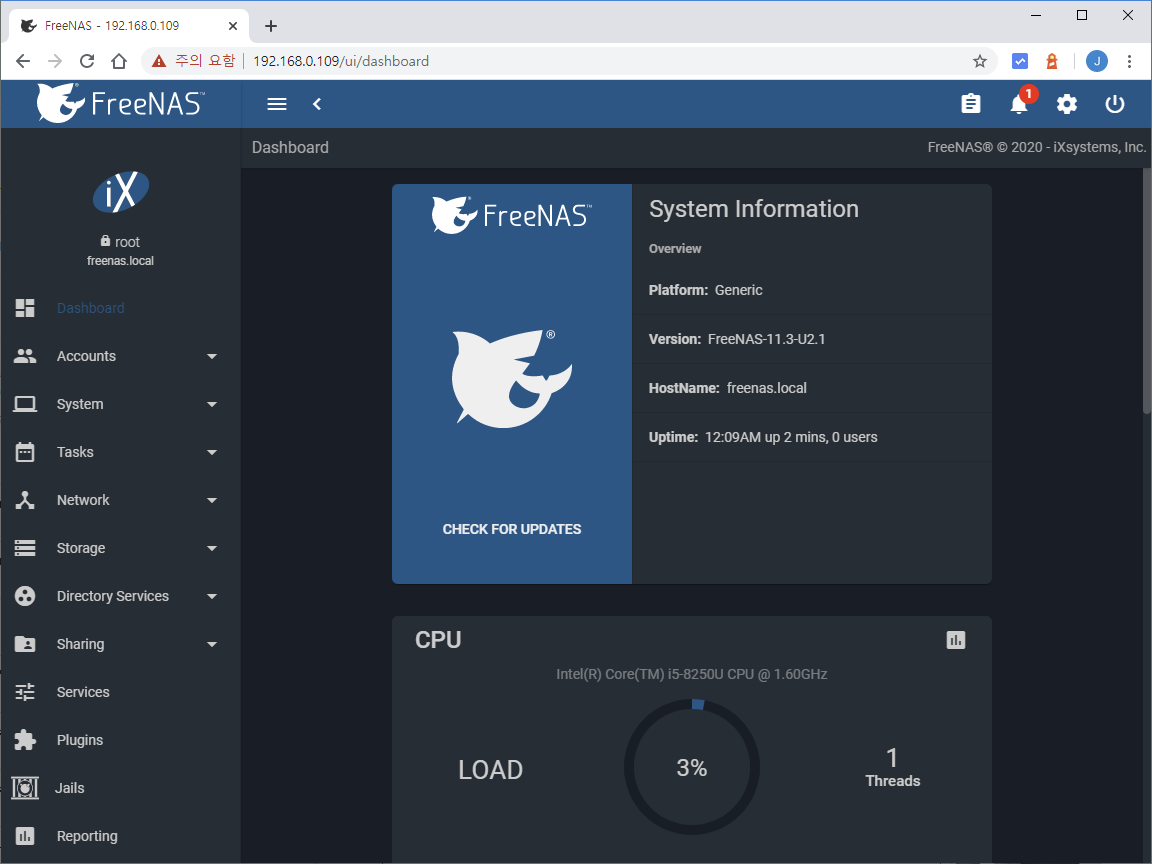Expand the Storage dropdown arrow
1152x864 pixels.
tap(212, 548)
